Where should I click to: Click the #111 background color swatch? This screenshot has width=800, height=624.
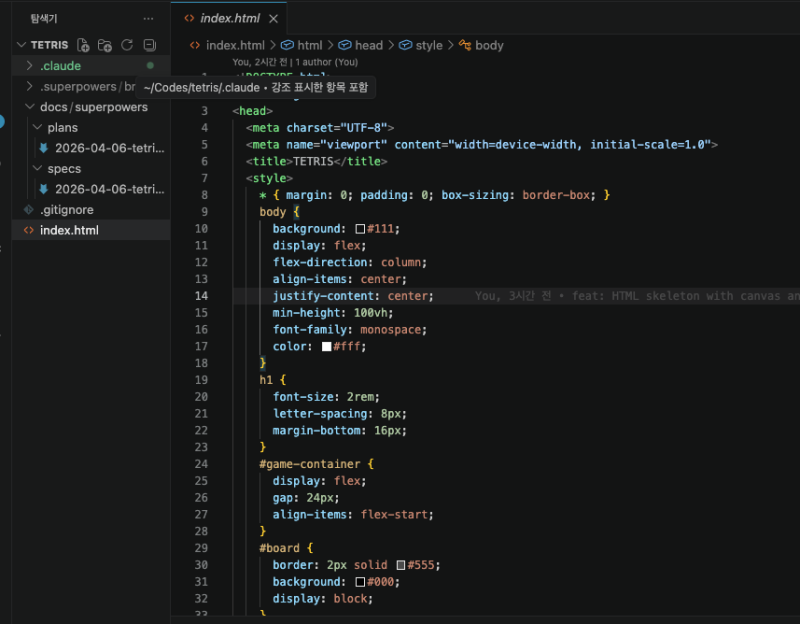point(360,229)
